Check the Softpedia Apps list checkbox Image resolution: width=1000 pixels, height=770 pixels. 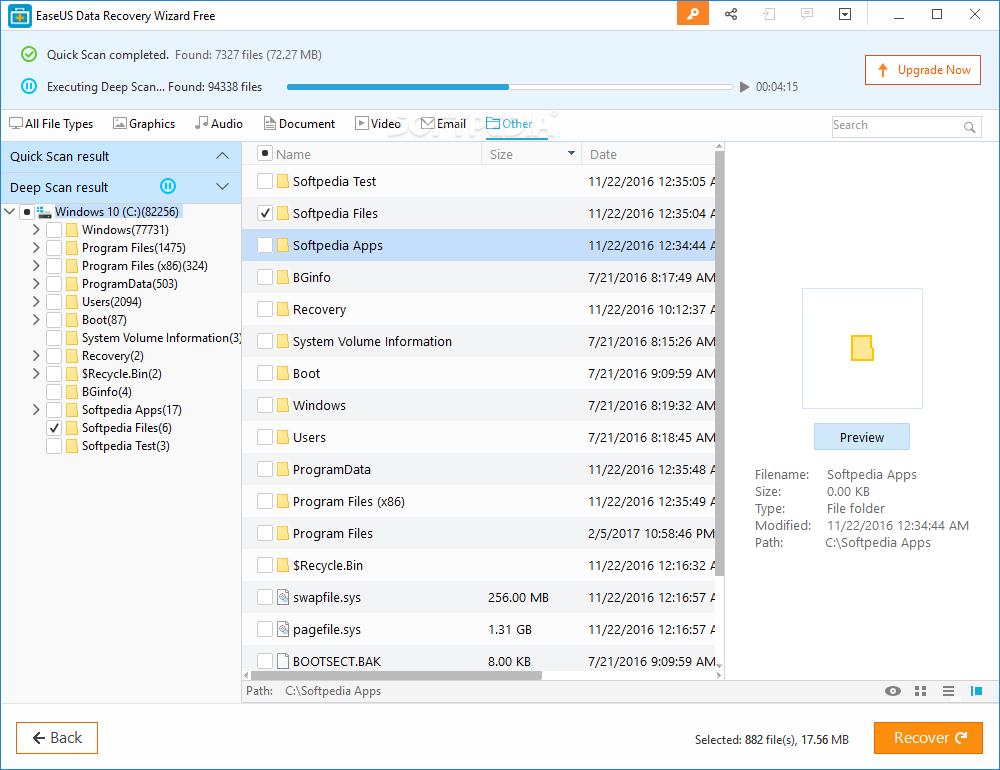coord(265,245)
